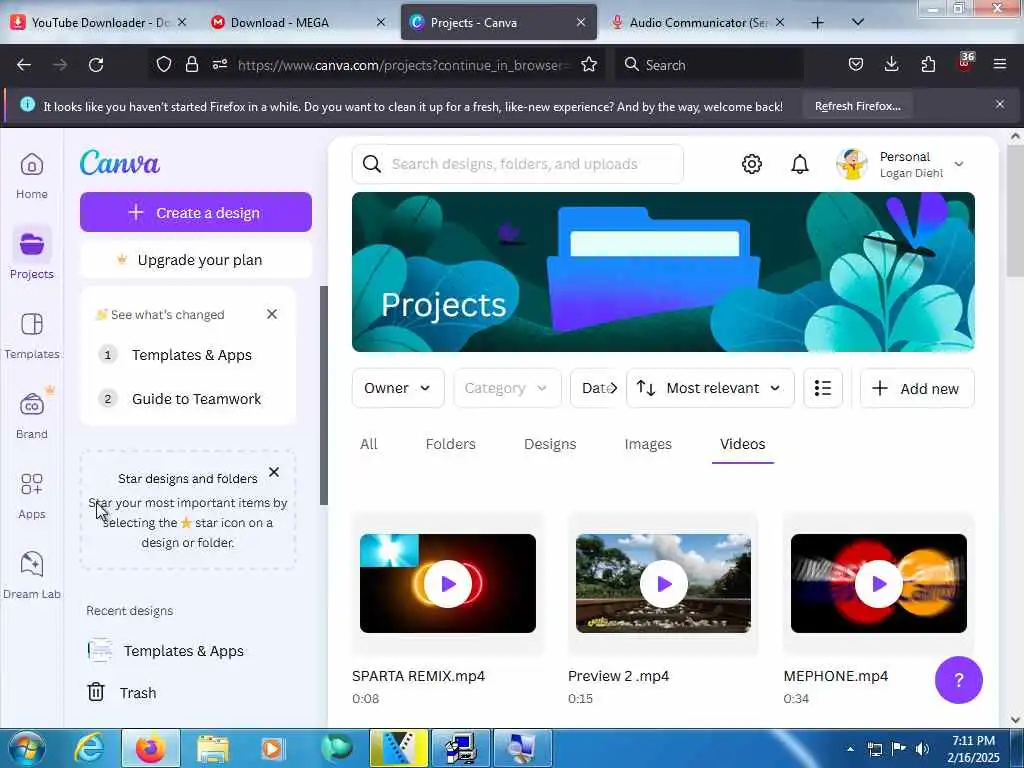Close the Download - MEGA tab
Screen dimensions: 1024x768
point(381,22)
